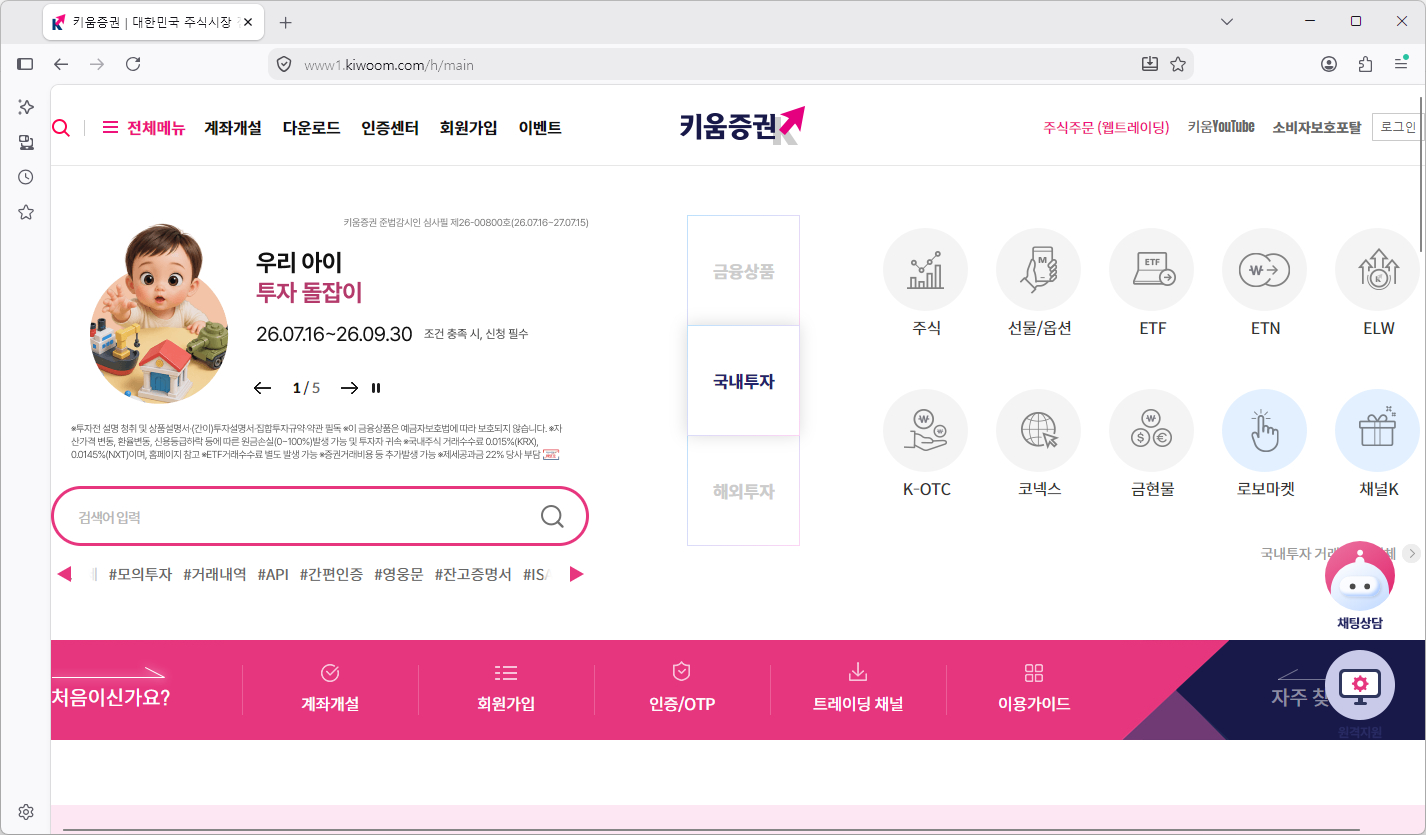Viewport: 1426px width, 835px height.
Task: Click 회원가입 in the pink bar
Action: [x=506, y=688]
